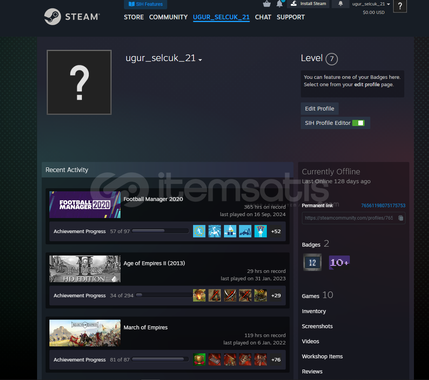This screenshot has height=380, width=429.
Task: Expand the +52 more achievements for Football Manager
Action: coord(276,231)
